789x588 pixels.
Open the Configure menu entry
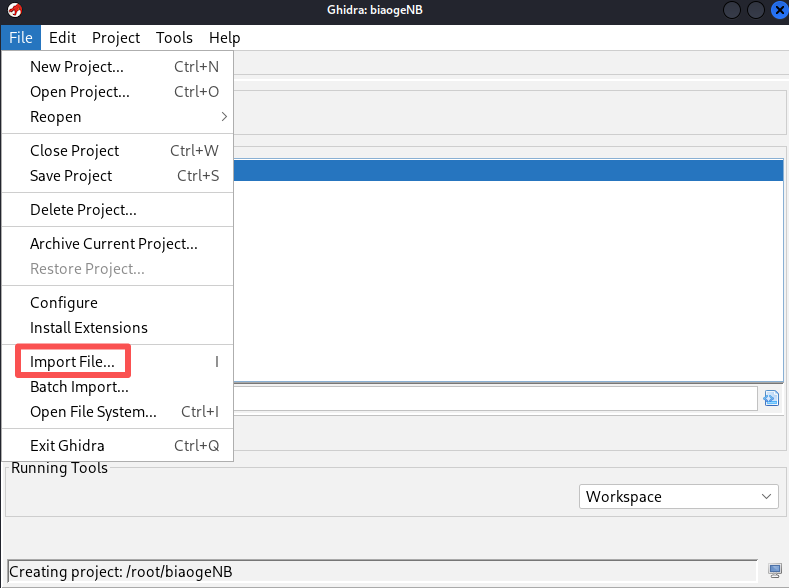tap(117, 302)
